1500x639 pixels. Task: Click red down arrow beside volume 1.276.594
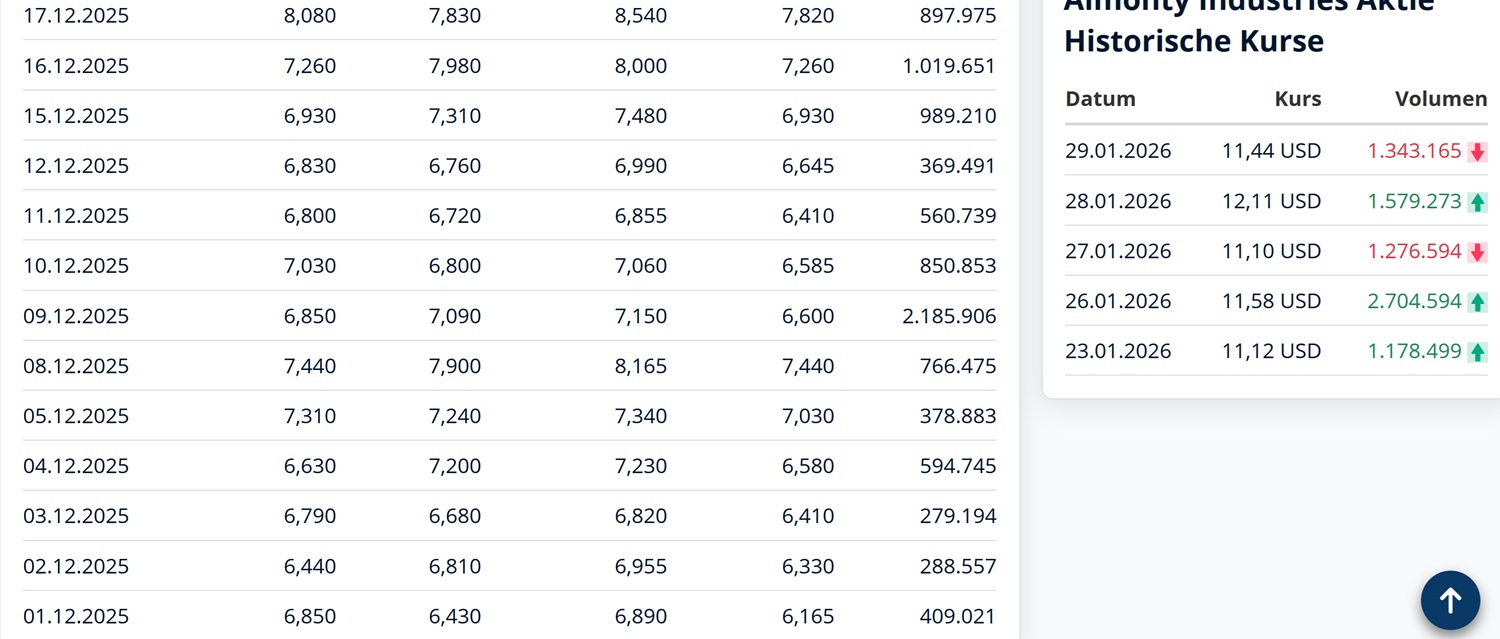pyautogui.click(x=1477, y=252)
